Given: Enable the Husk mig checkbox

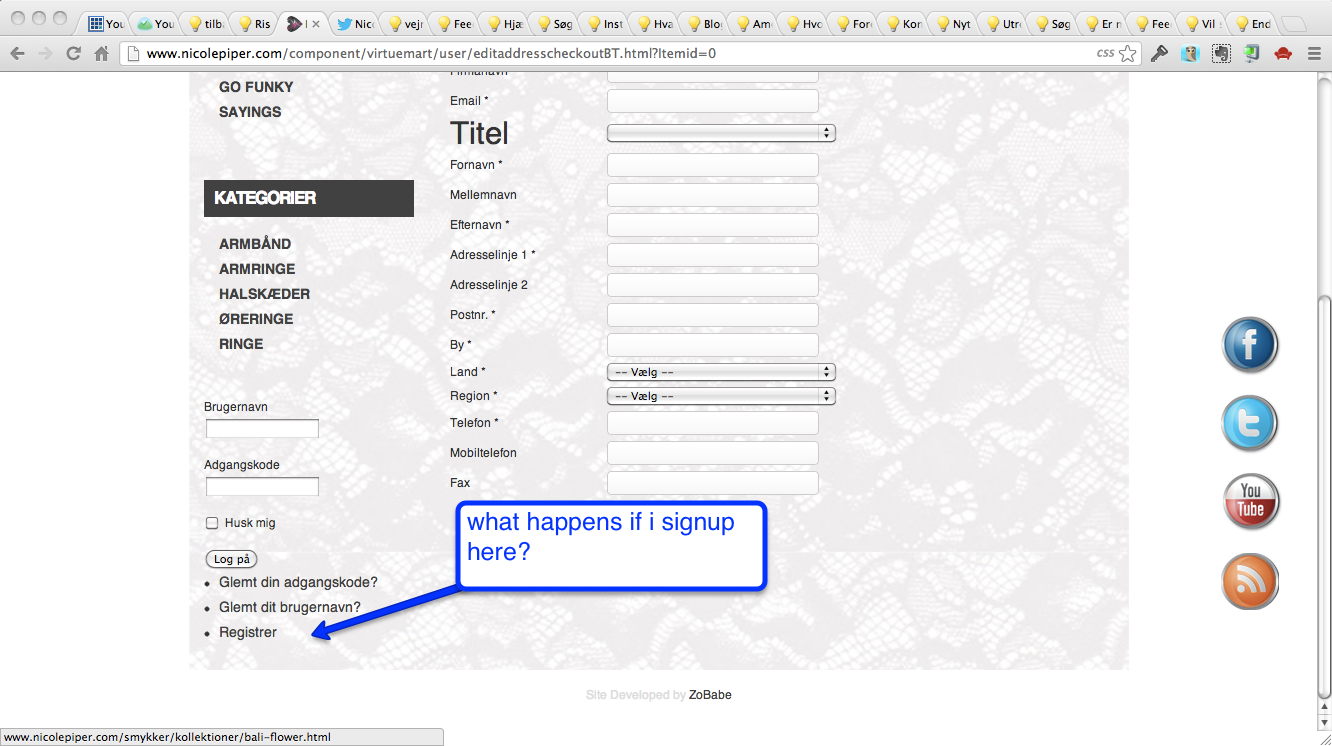Looking at the screenshot, I should pos(212,523).
